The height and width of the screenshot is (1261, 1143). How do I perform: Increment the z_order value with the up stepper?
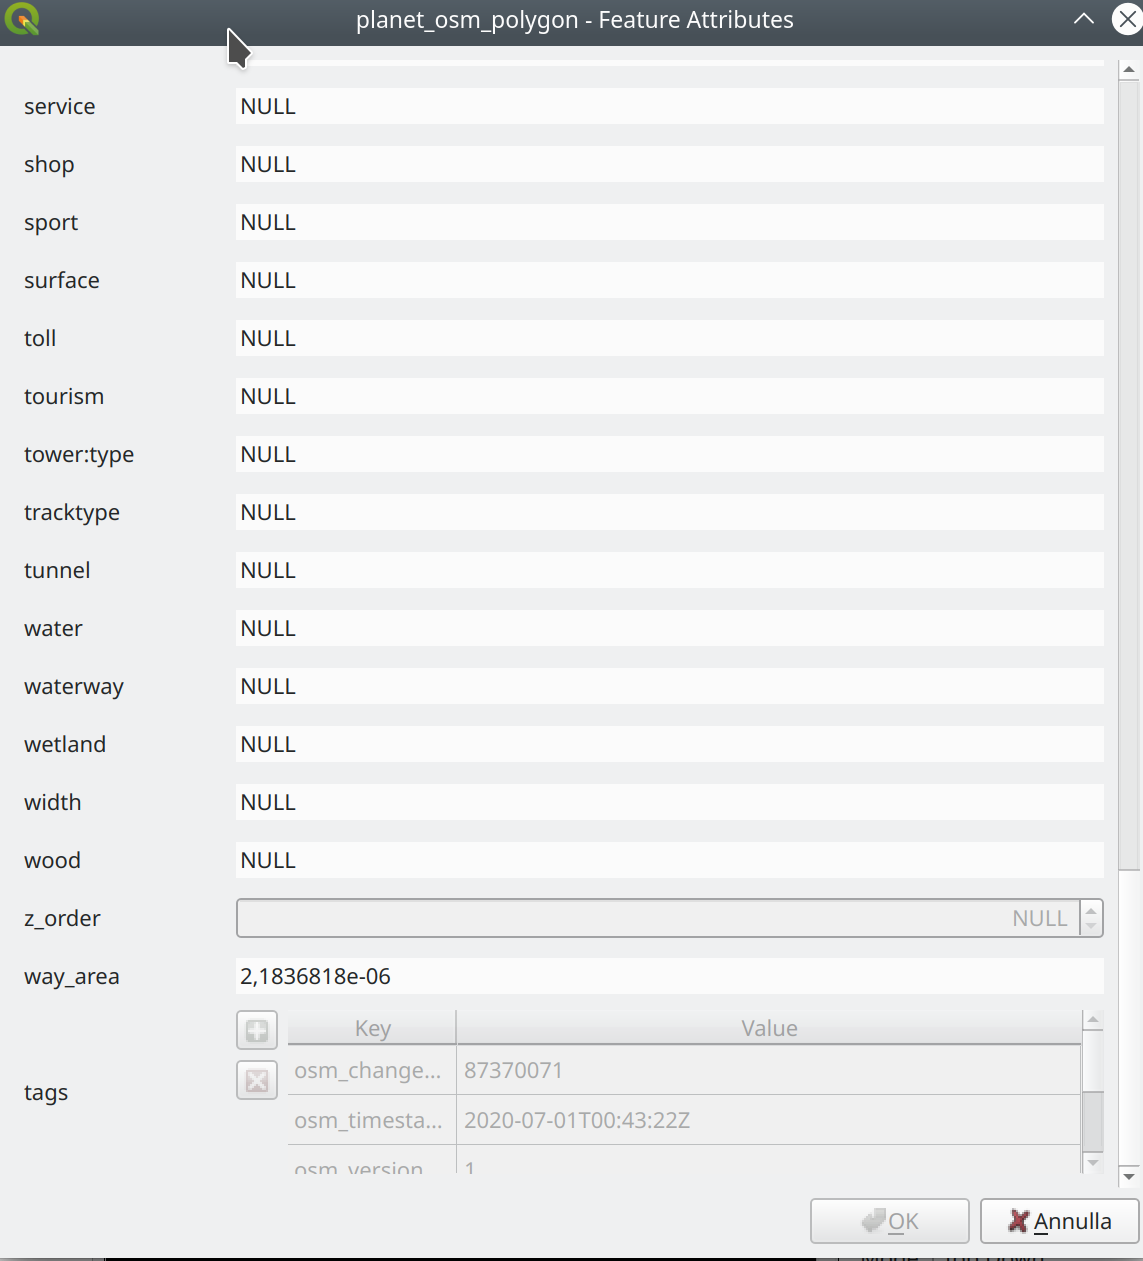pyautogui.click(x=1092, y=910)
